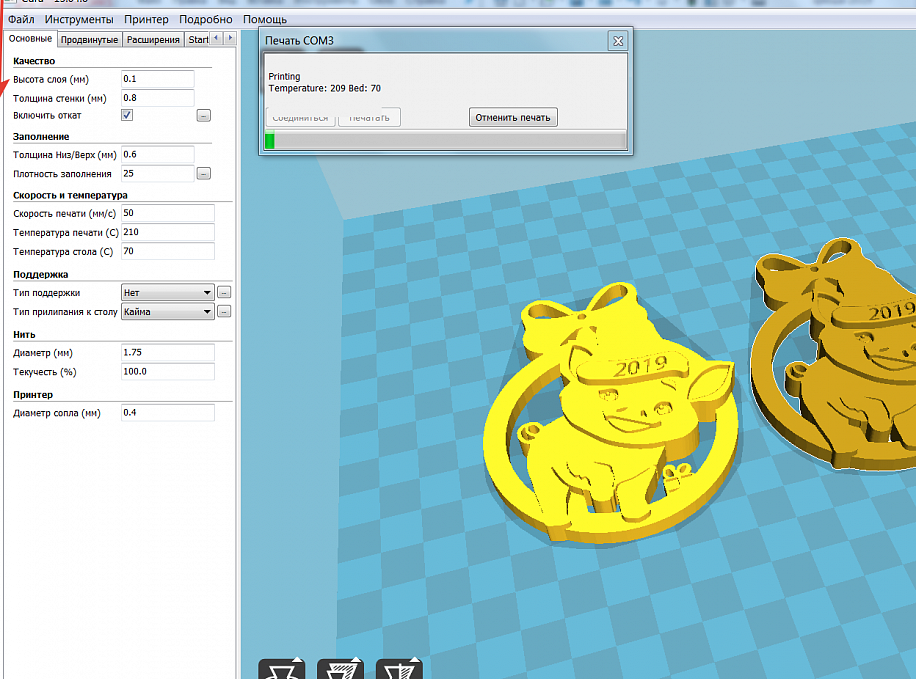Click the Качество section heading

tap(34, 61)
